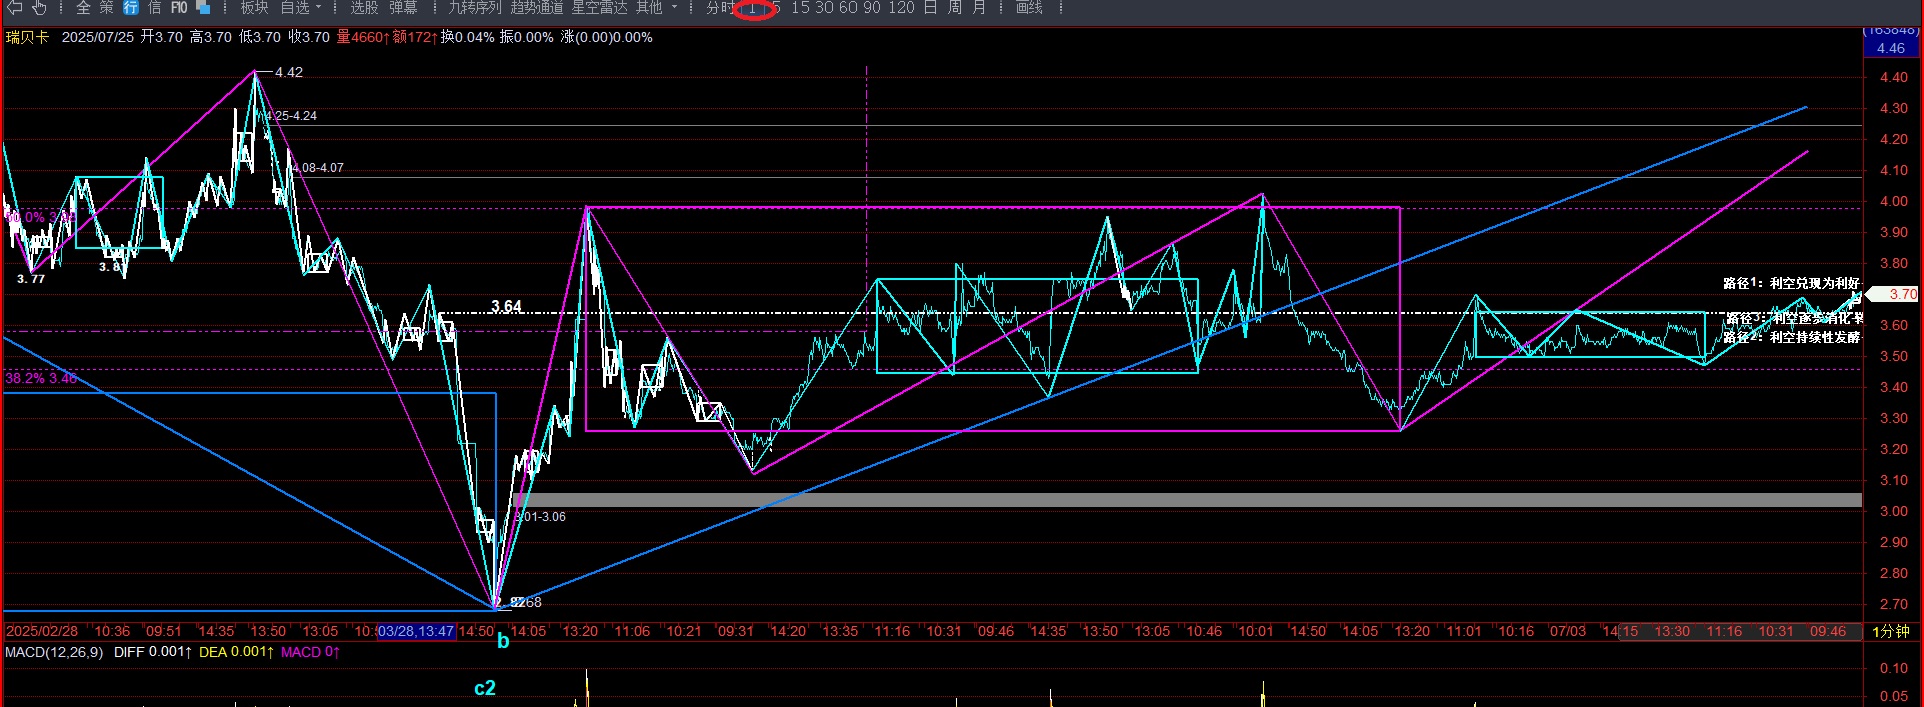Click the 2025/02/28 start date label
The width and height of the screenshot is (1924, 707).
coord(42,631)
